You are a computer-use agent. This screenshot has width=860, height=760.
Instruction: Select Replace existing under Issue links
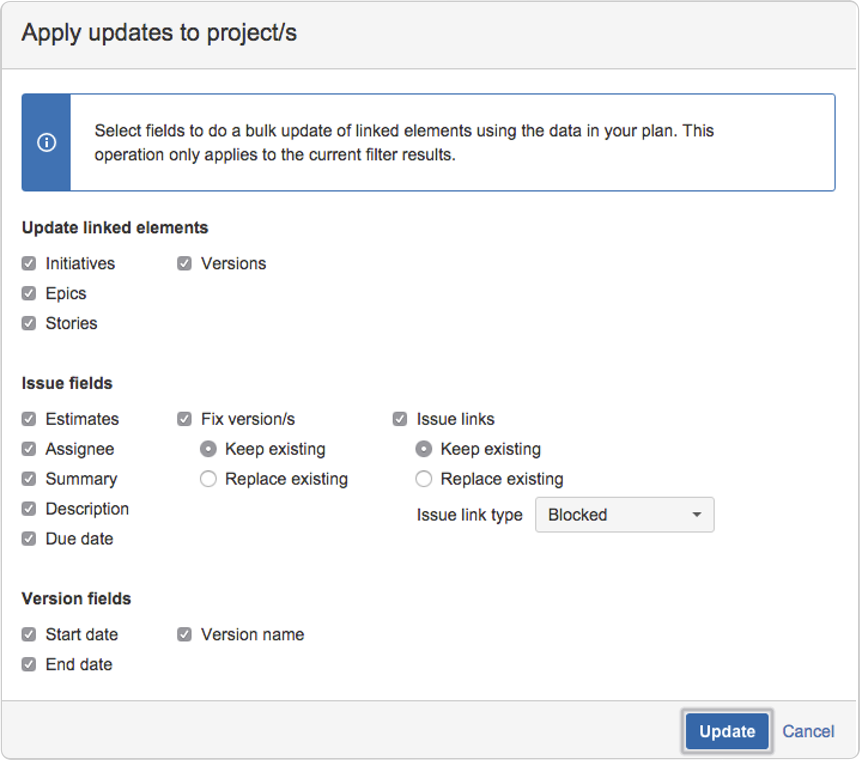pos(424,479)
